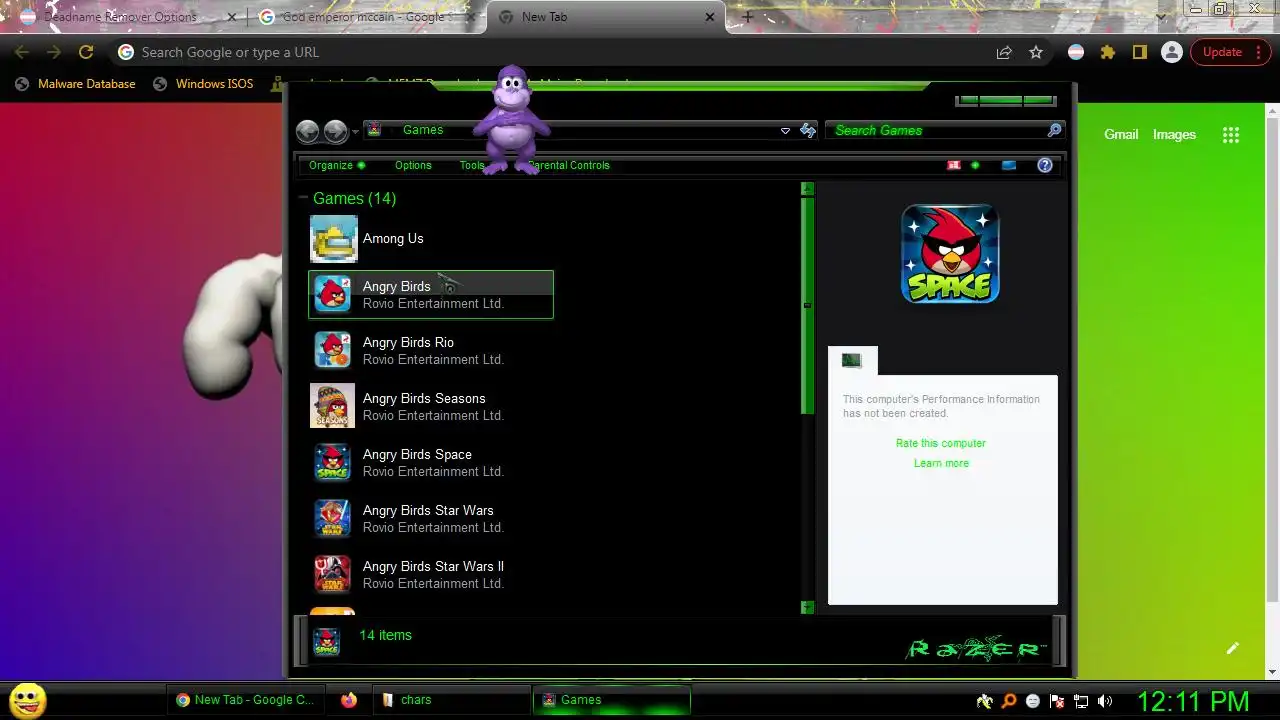Click the games list scroll down arrow

click(807, 607)
